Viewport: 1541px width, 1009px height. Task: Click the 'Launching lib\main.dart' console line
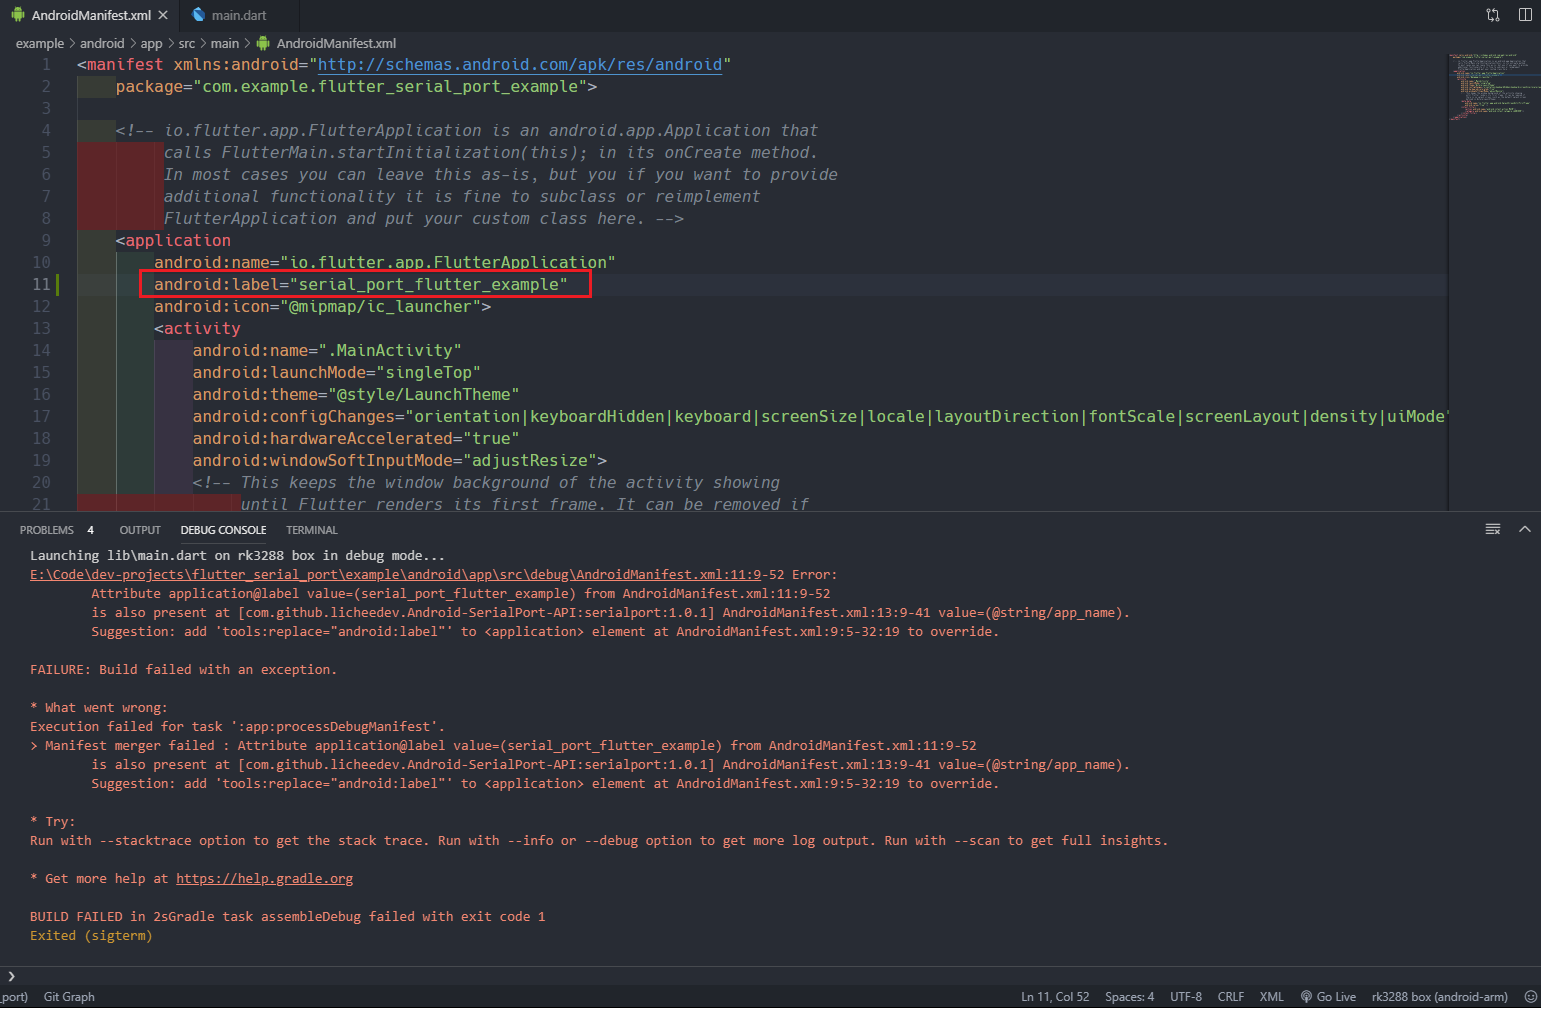tap(237, 556)
